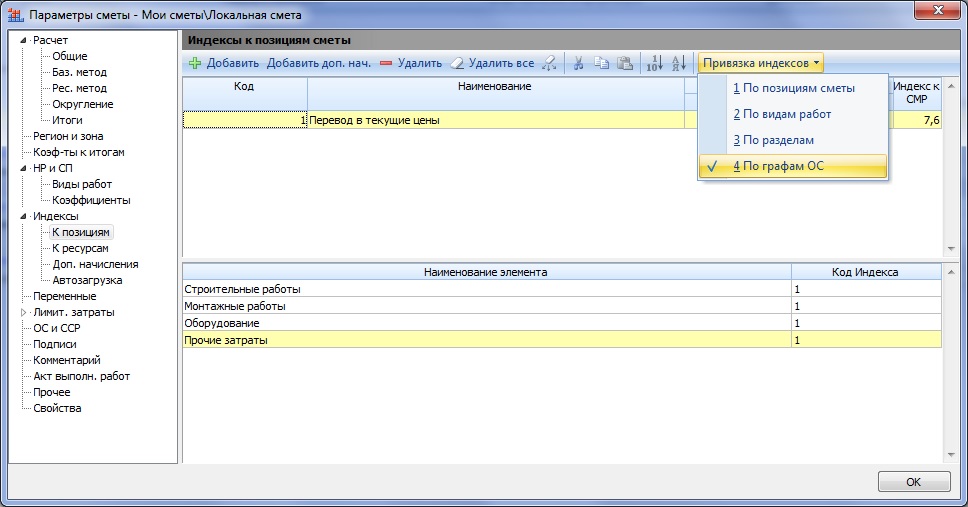Click the eraser Удалить все icon
This screenshot has height=507, width=968.
[x=457, y=63]
